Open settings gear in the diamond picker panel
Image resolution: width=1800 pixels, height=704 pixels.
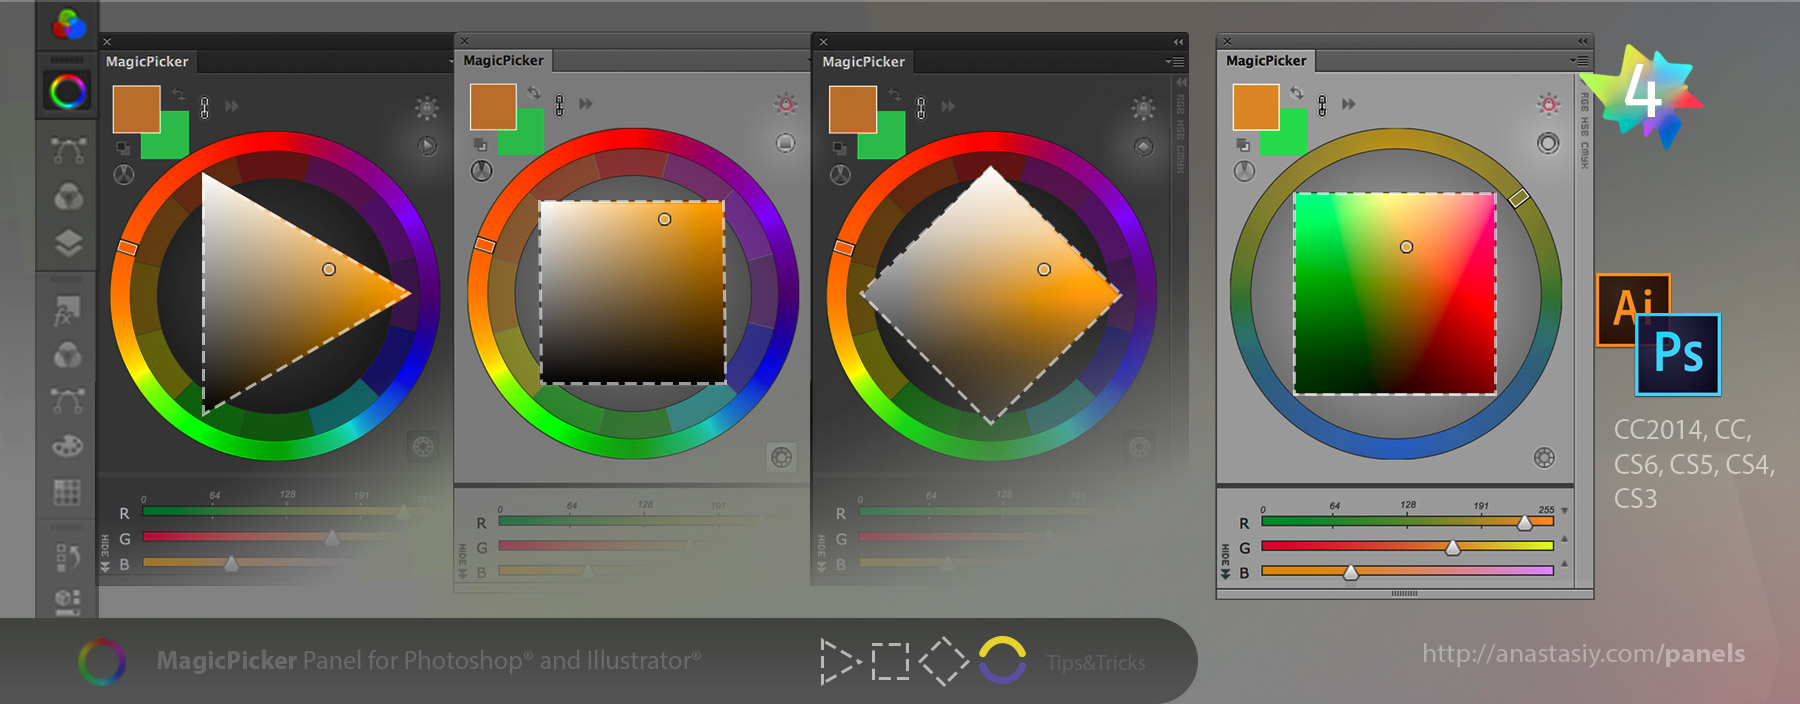click(1143, 108)
